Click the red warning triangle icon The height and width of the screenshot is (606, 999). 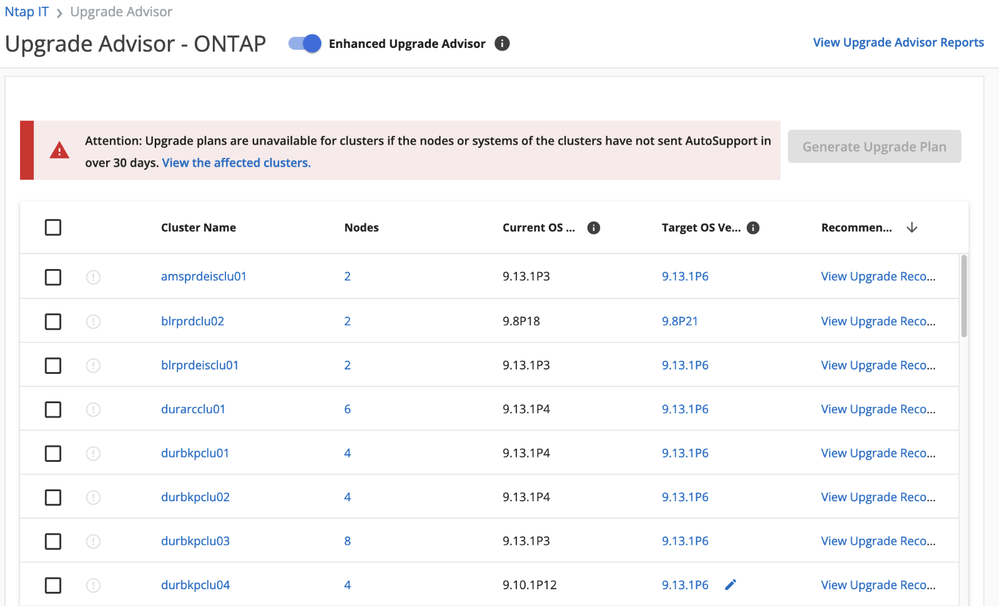tap(59, 150)
